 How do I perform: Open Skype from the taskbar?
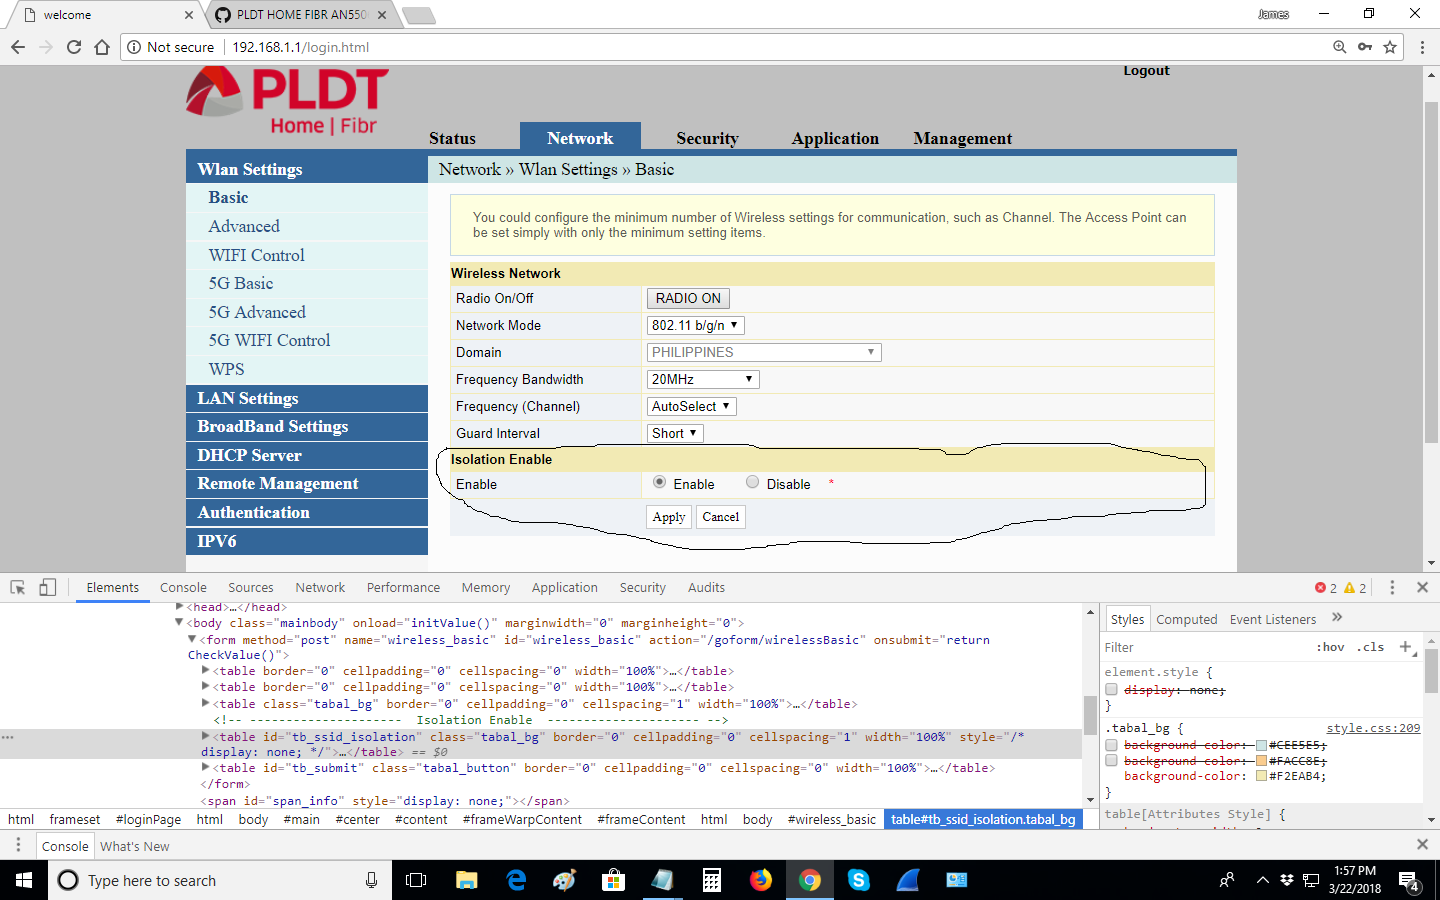(858, 880)
